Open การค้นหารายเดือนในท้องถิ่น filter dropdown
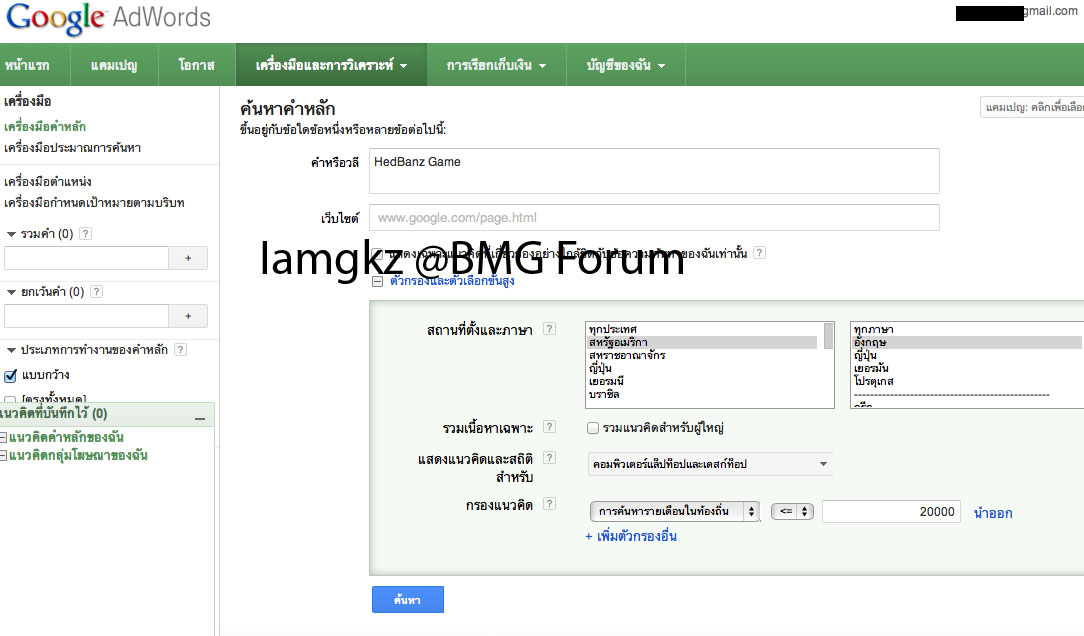 click(x=675, y=512)
